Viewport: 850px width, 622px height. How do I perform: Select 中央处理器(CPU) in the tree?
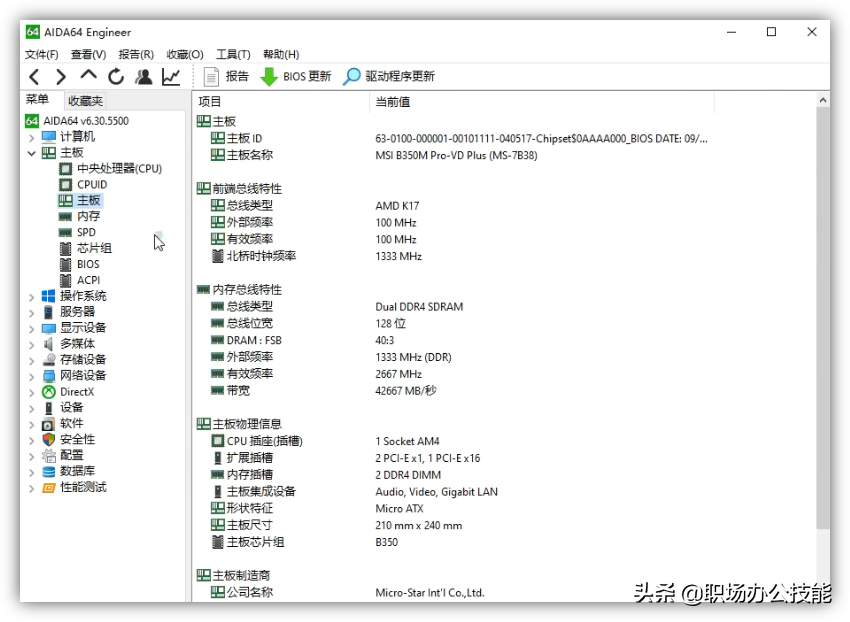(x=111, y=169)
